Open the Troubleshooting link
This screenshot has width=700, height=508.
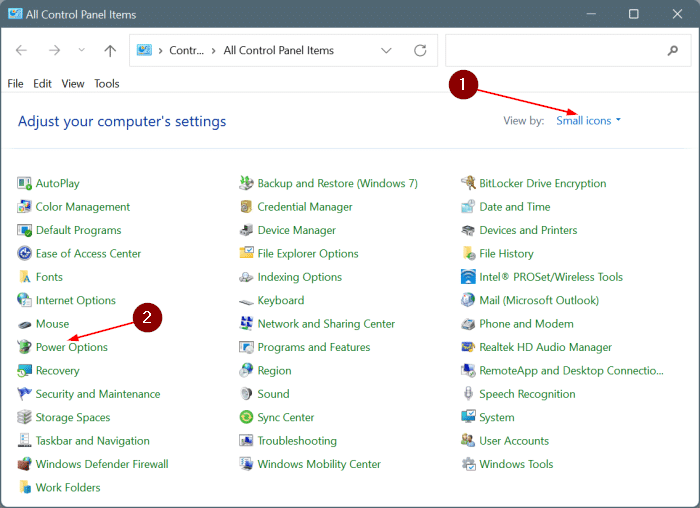tap(297, 441)
